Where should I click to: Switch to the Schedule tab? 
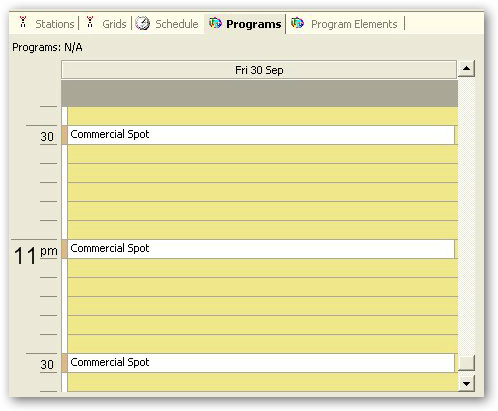[x=168, y=24]
